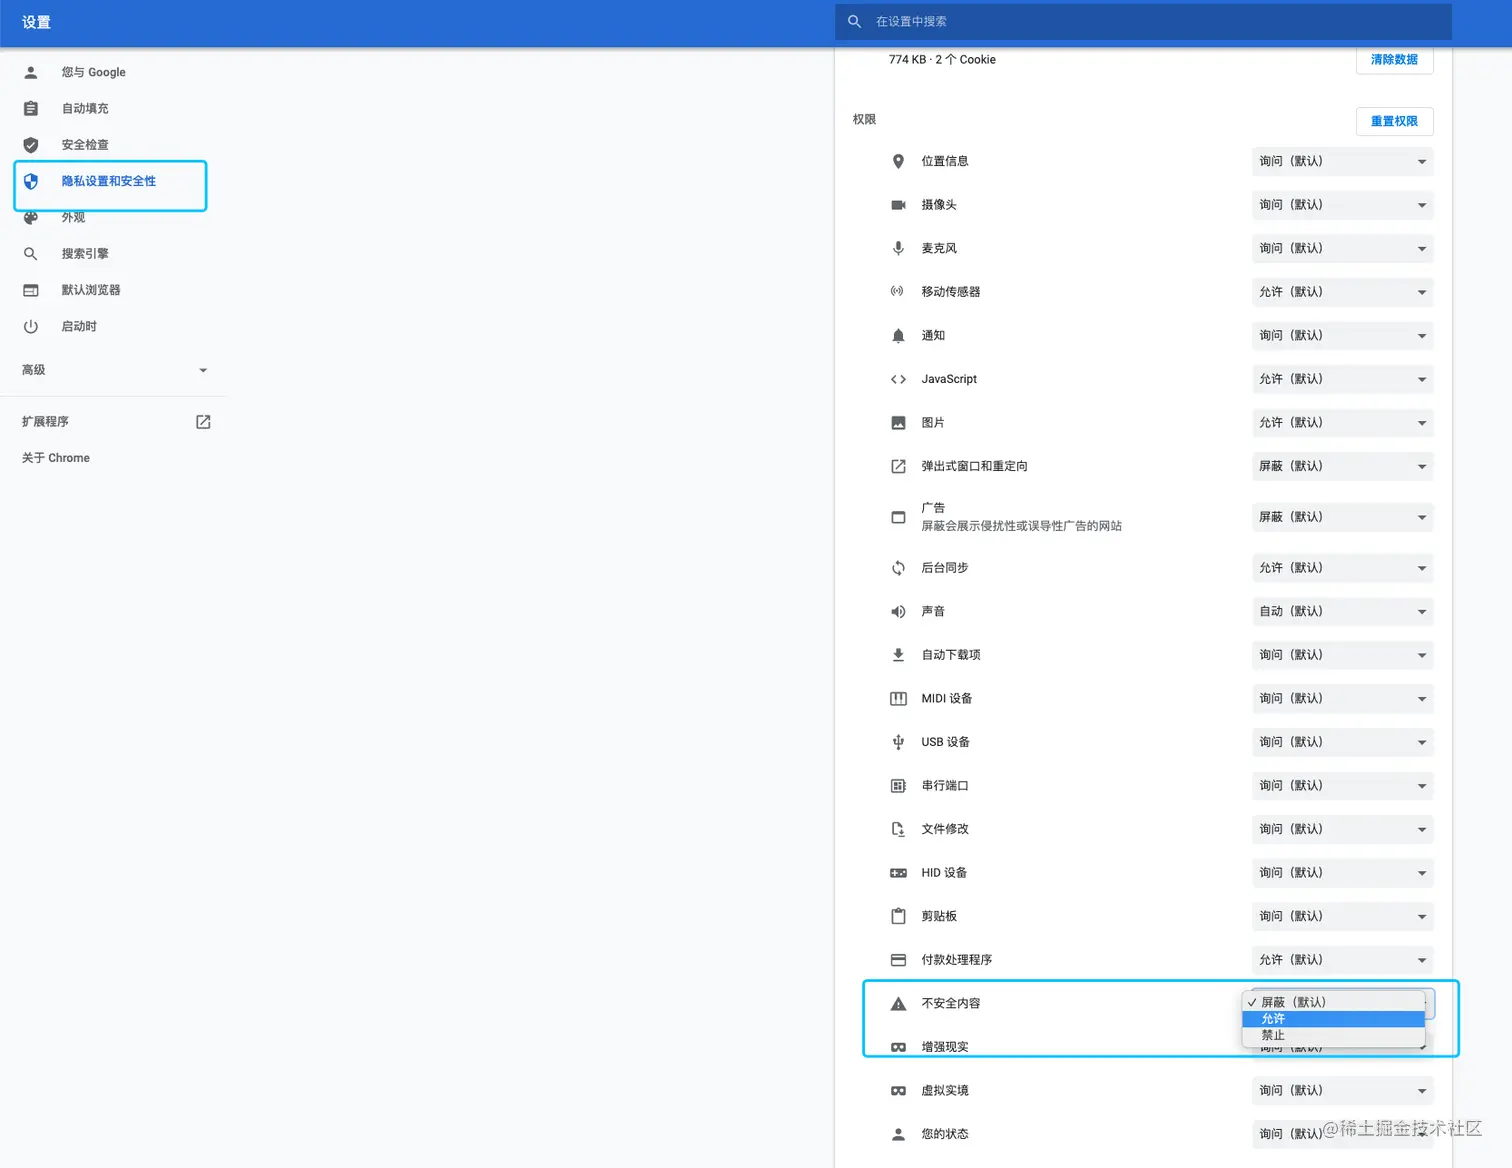Open the 位置信息 permission dropdown

[1342, 161]
